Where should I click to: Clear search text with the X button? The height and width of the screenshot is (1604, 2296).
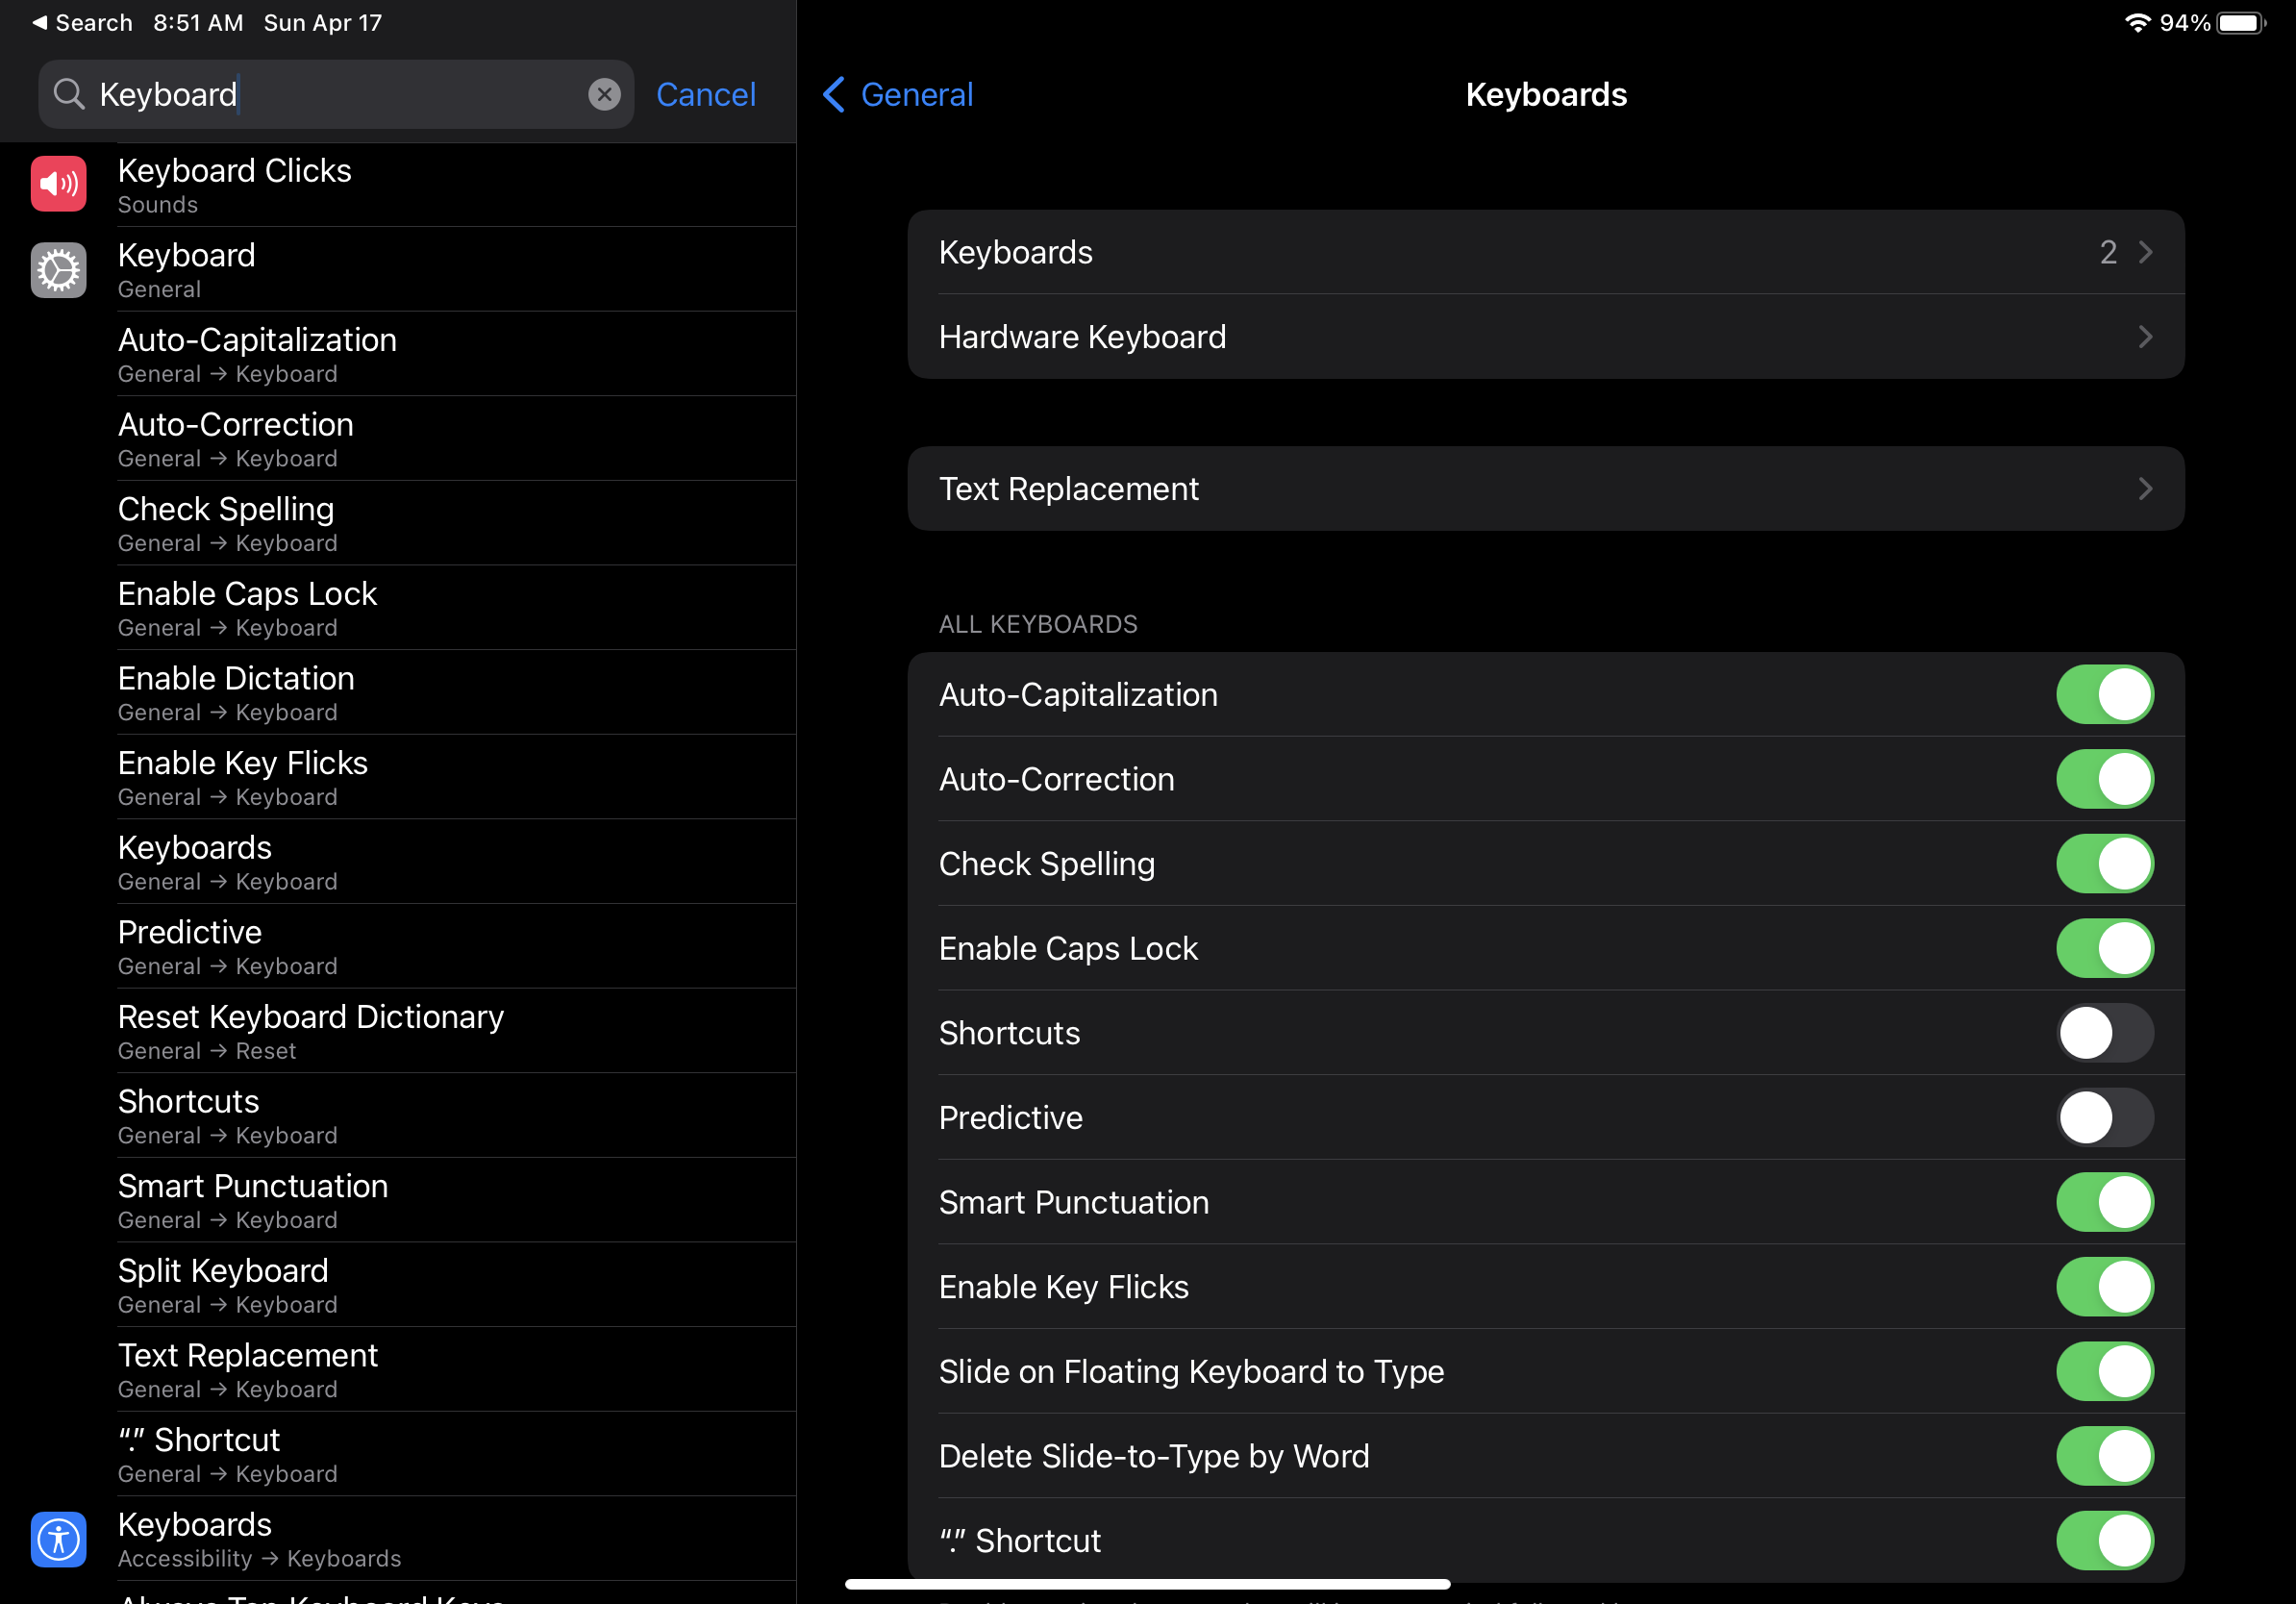pos(604,94)
